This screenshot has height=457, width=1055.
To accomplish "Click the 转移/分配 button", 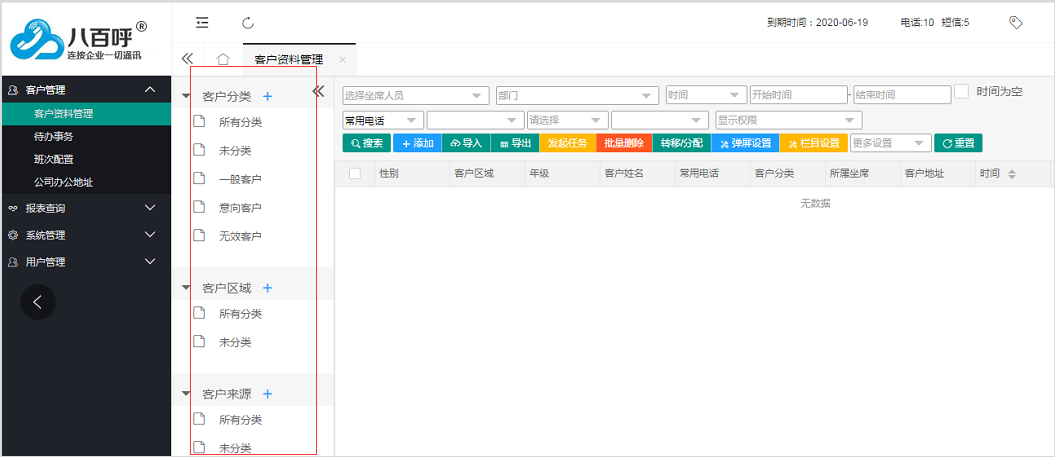I will (682, 143).
